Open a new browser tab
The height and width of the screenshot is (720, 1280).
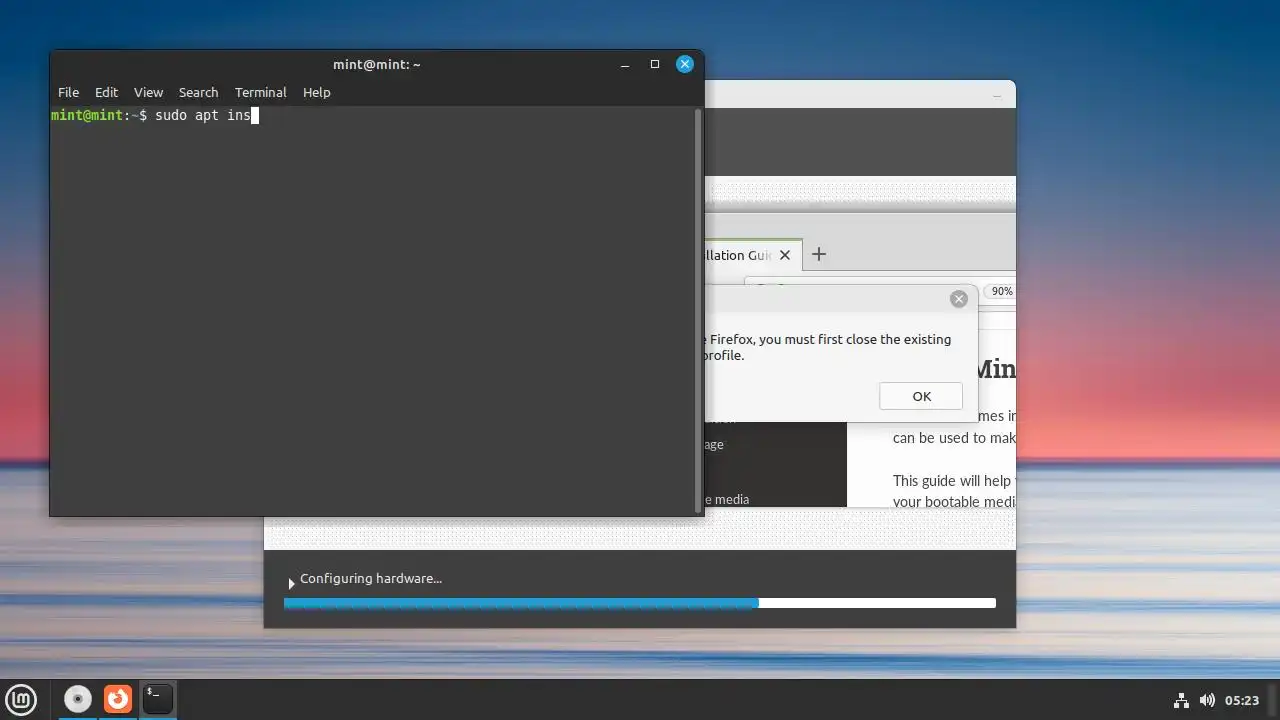[819, 254]
